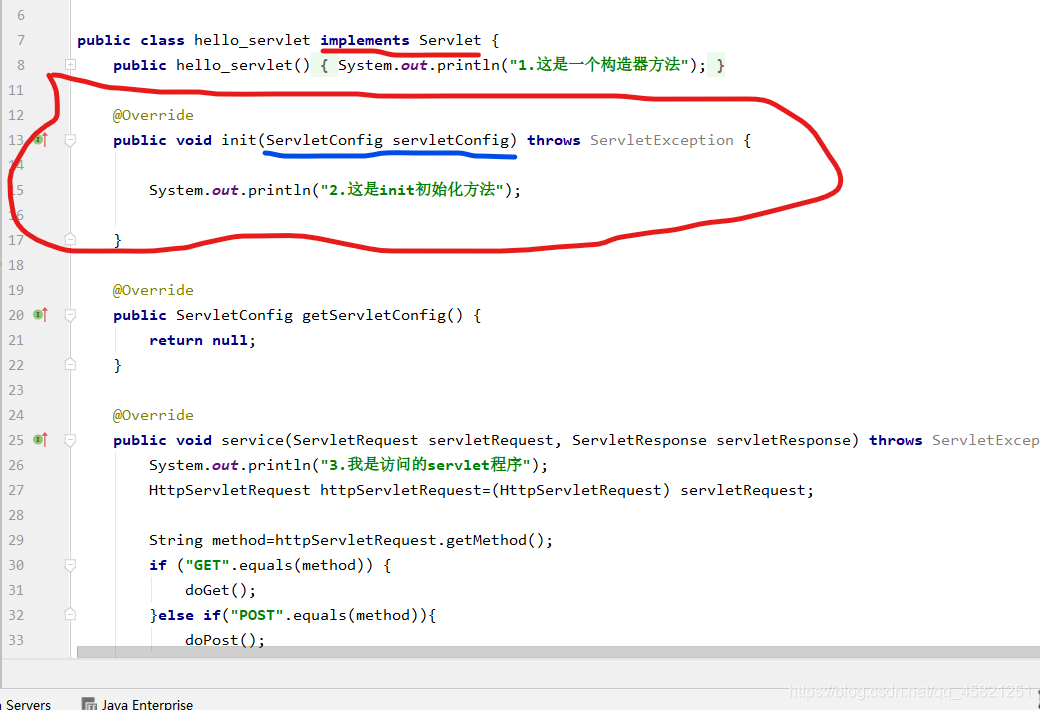
Task: Click the doPost() call on line 33
Action: coord(220,640)
